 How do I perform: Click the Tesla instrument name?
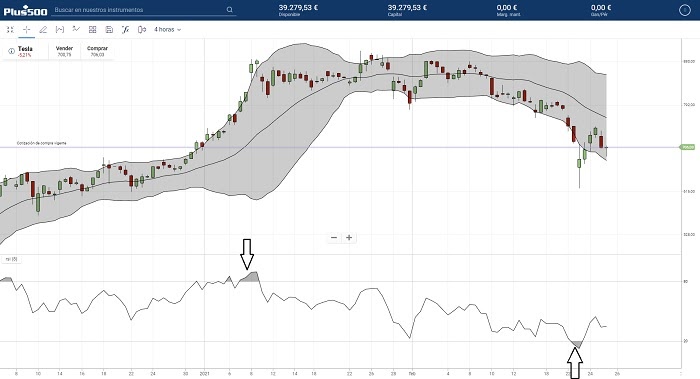pyautogui.click(x=25, y=49)
